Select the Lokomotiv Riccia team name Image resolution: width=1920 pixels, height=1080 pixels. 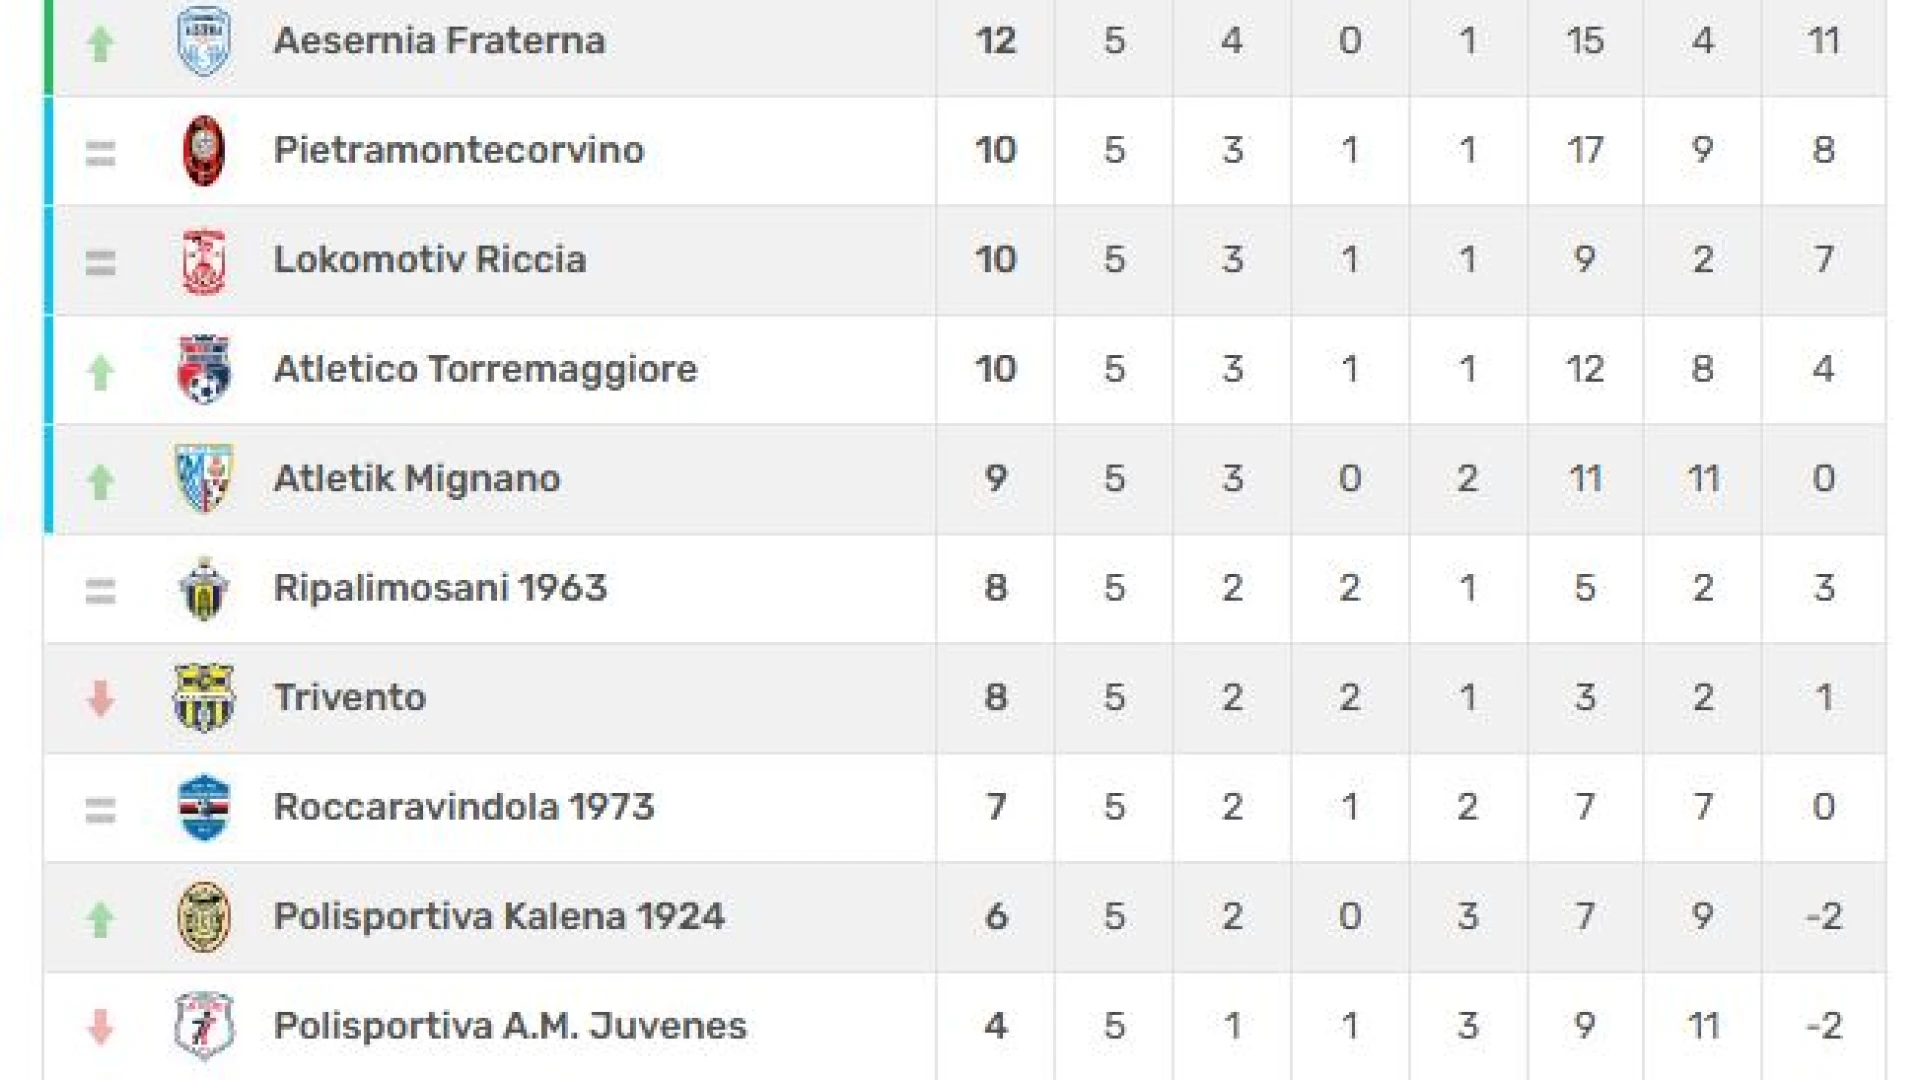coord(430,260)
